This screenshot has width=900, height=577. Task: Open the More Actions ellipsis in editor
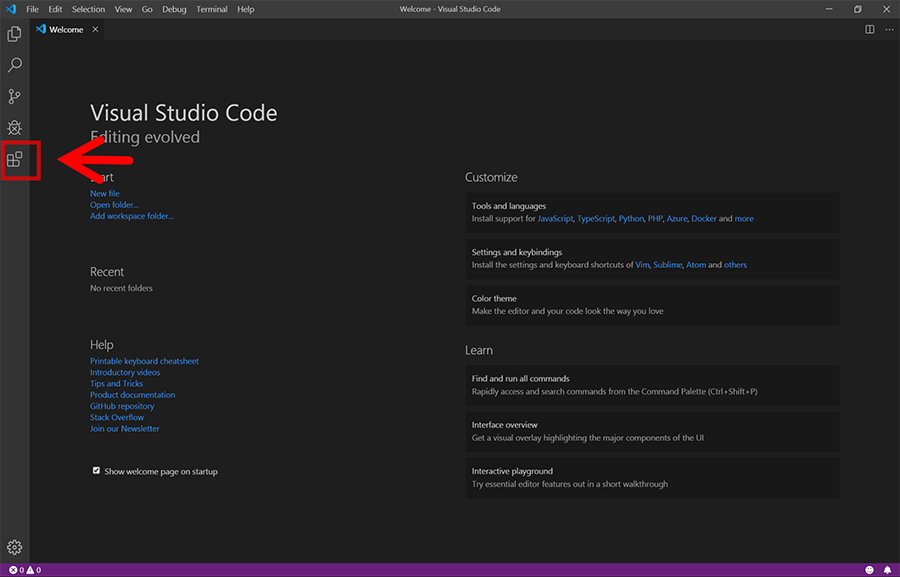pos(889,29)
